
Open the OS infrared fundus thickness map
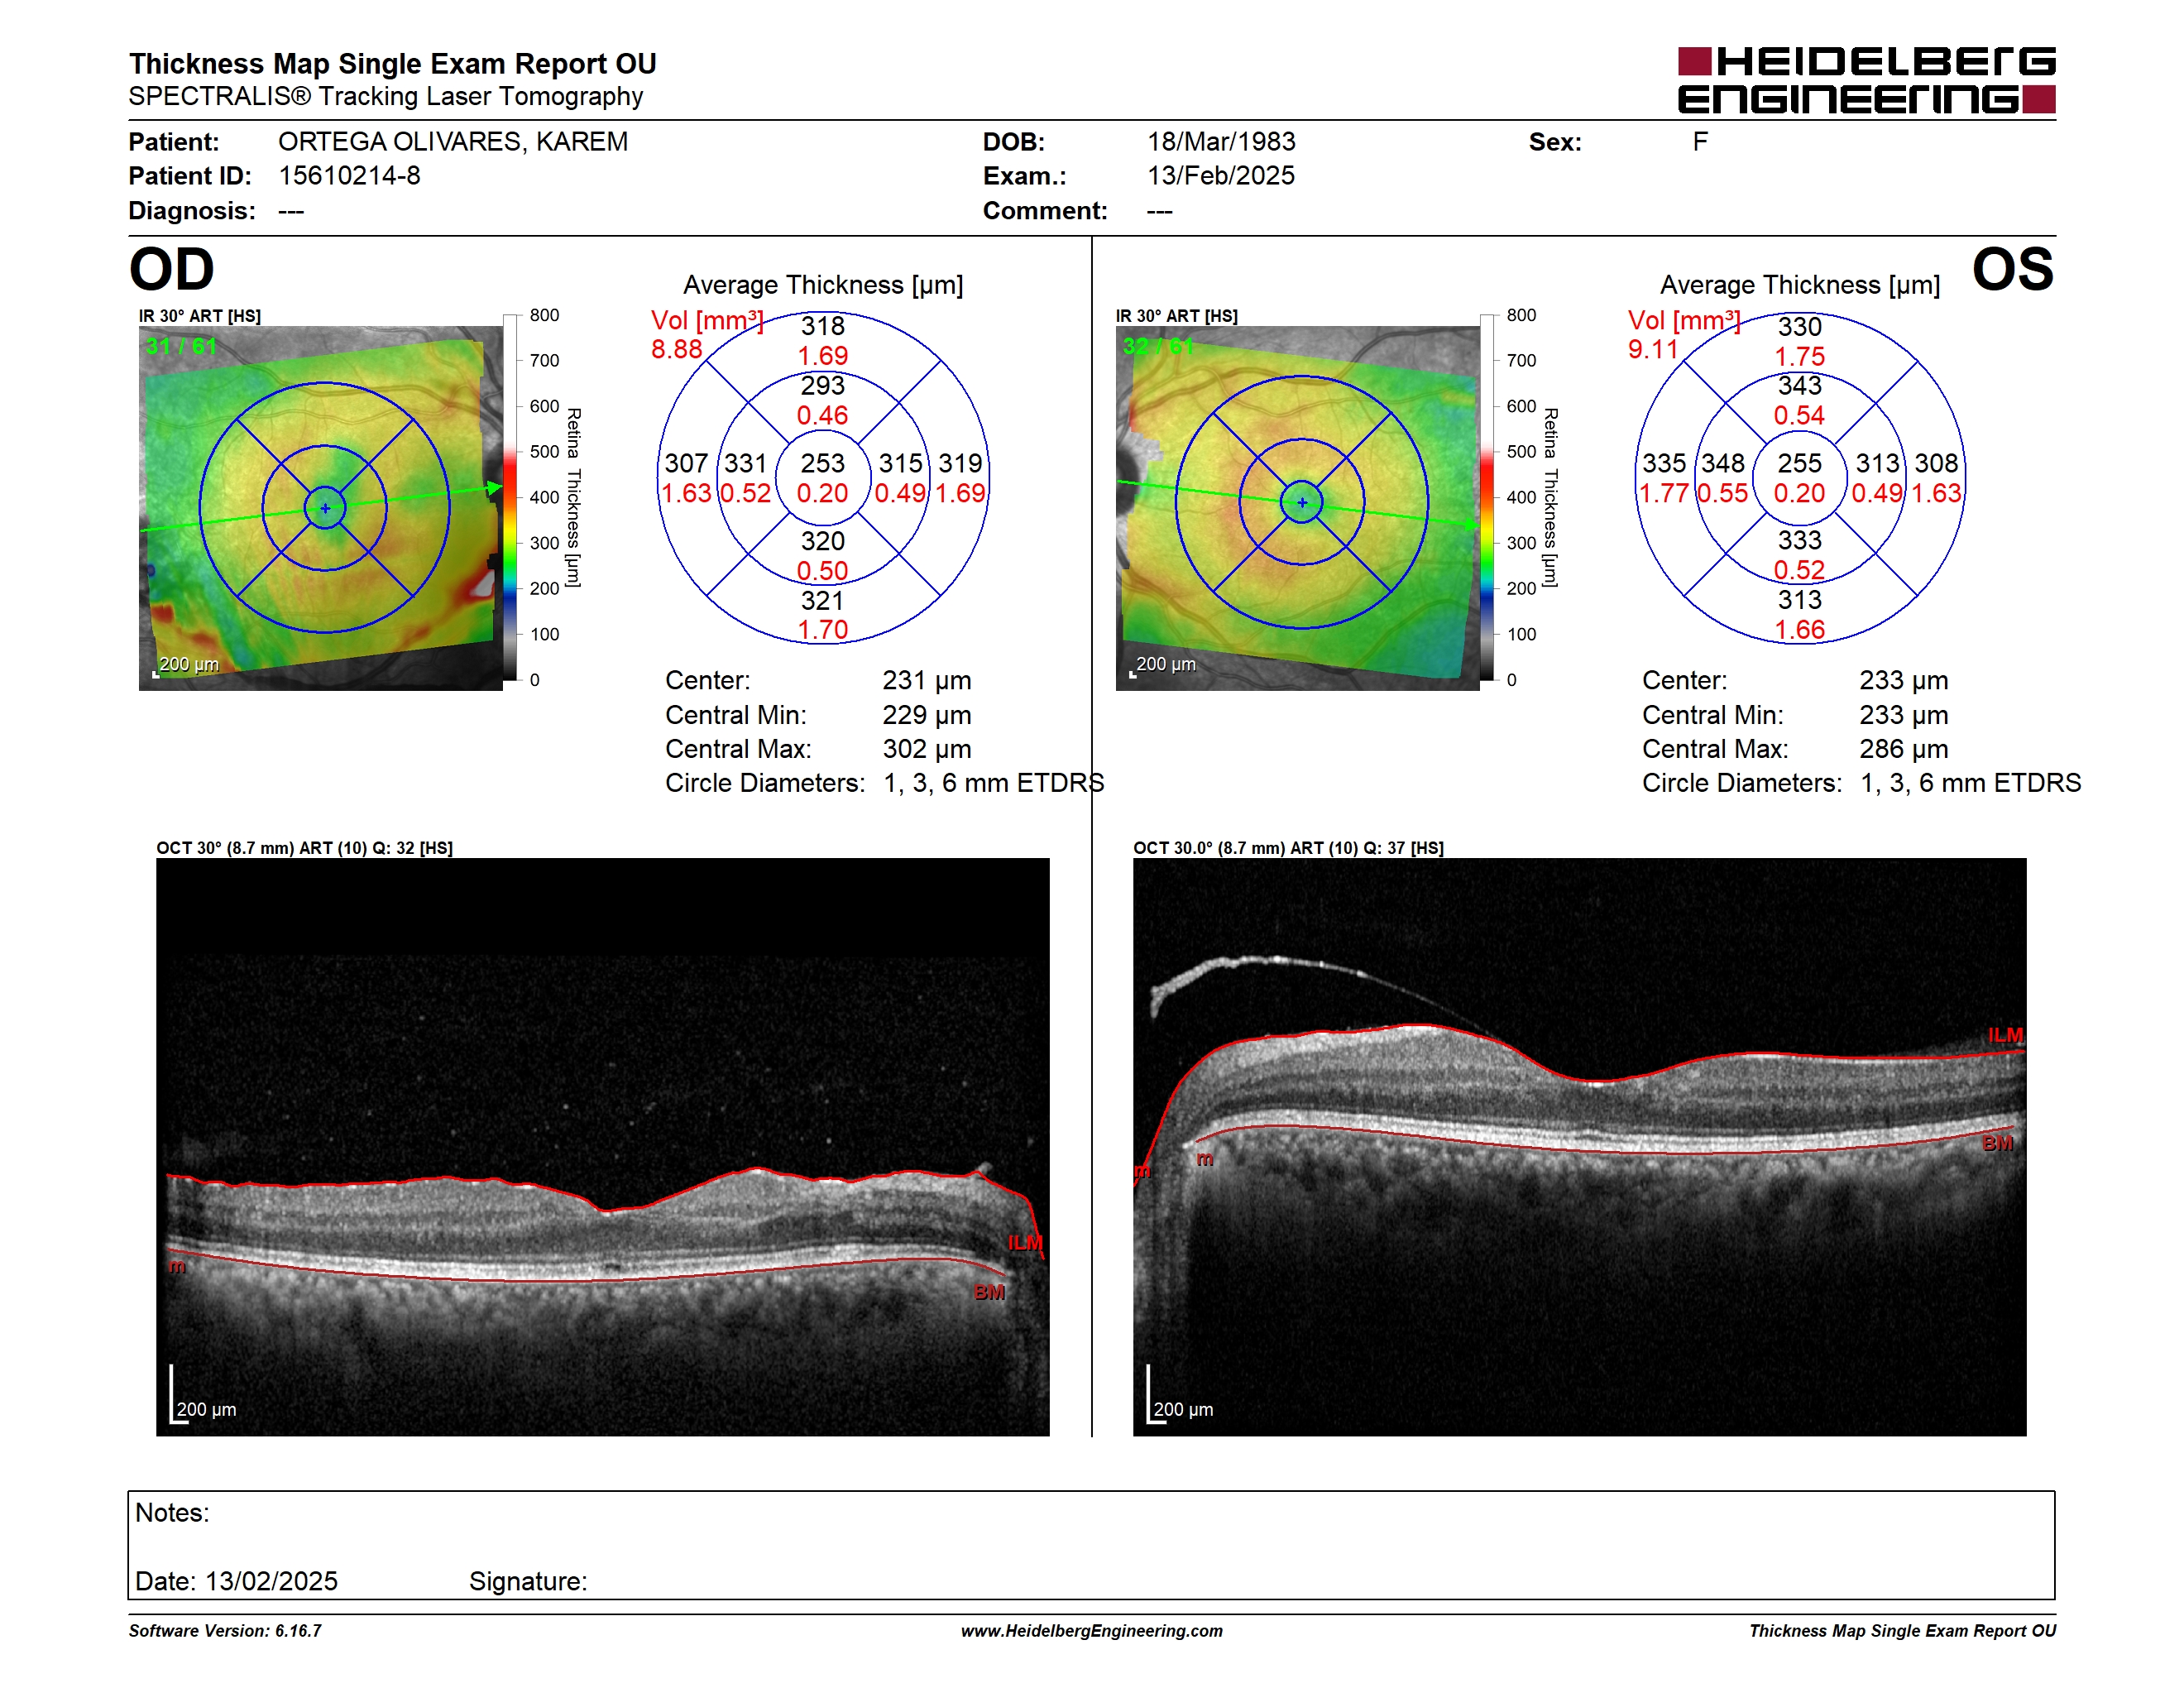[1298, 508]
